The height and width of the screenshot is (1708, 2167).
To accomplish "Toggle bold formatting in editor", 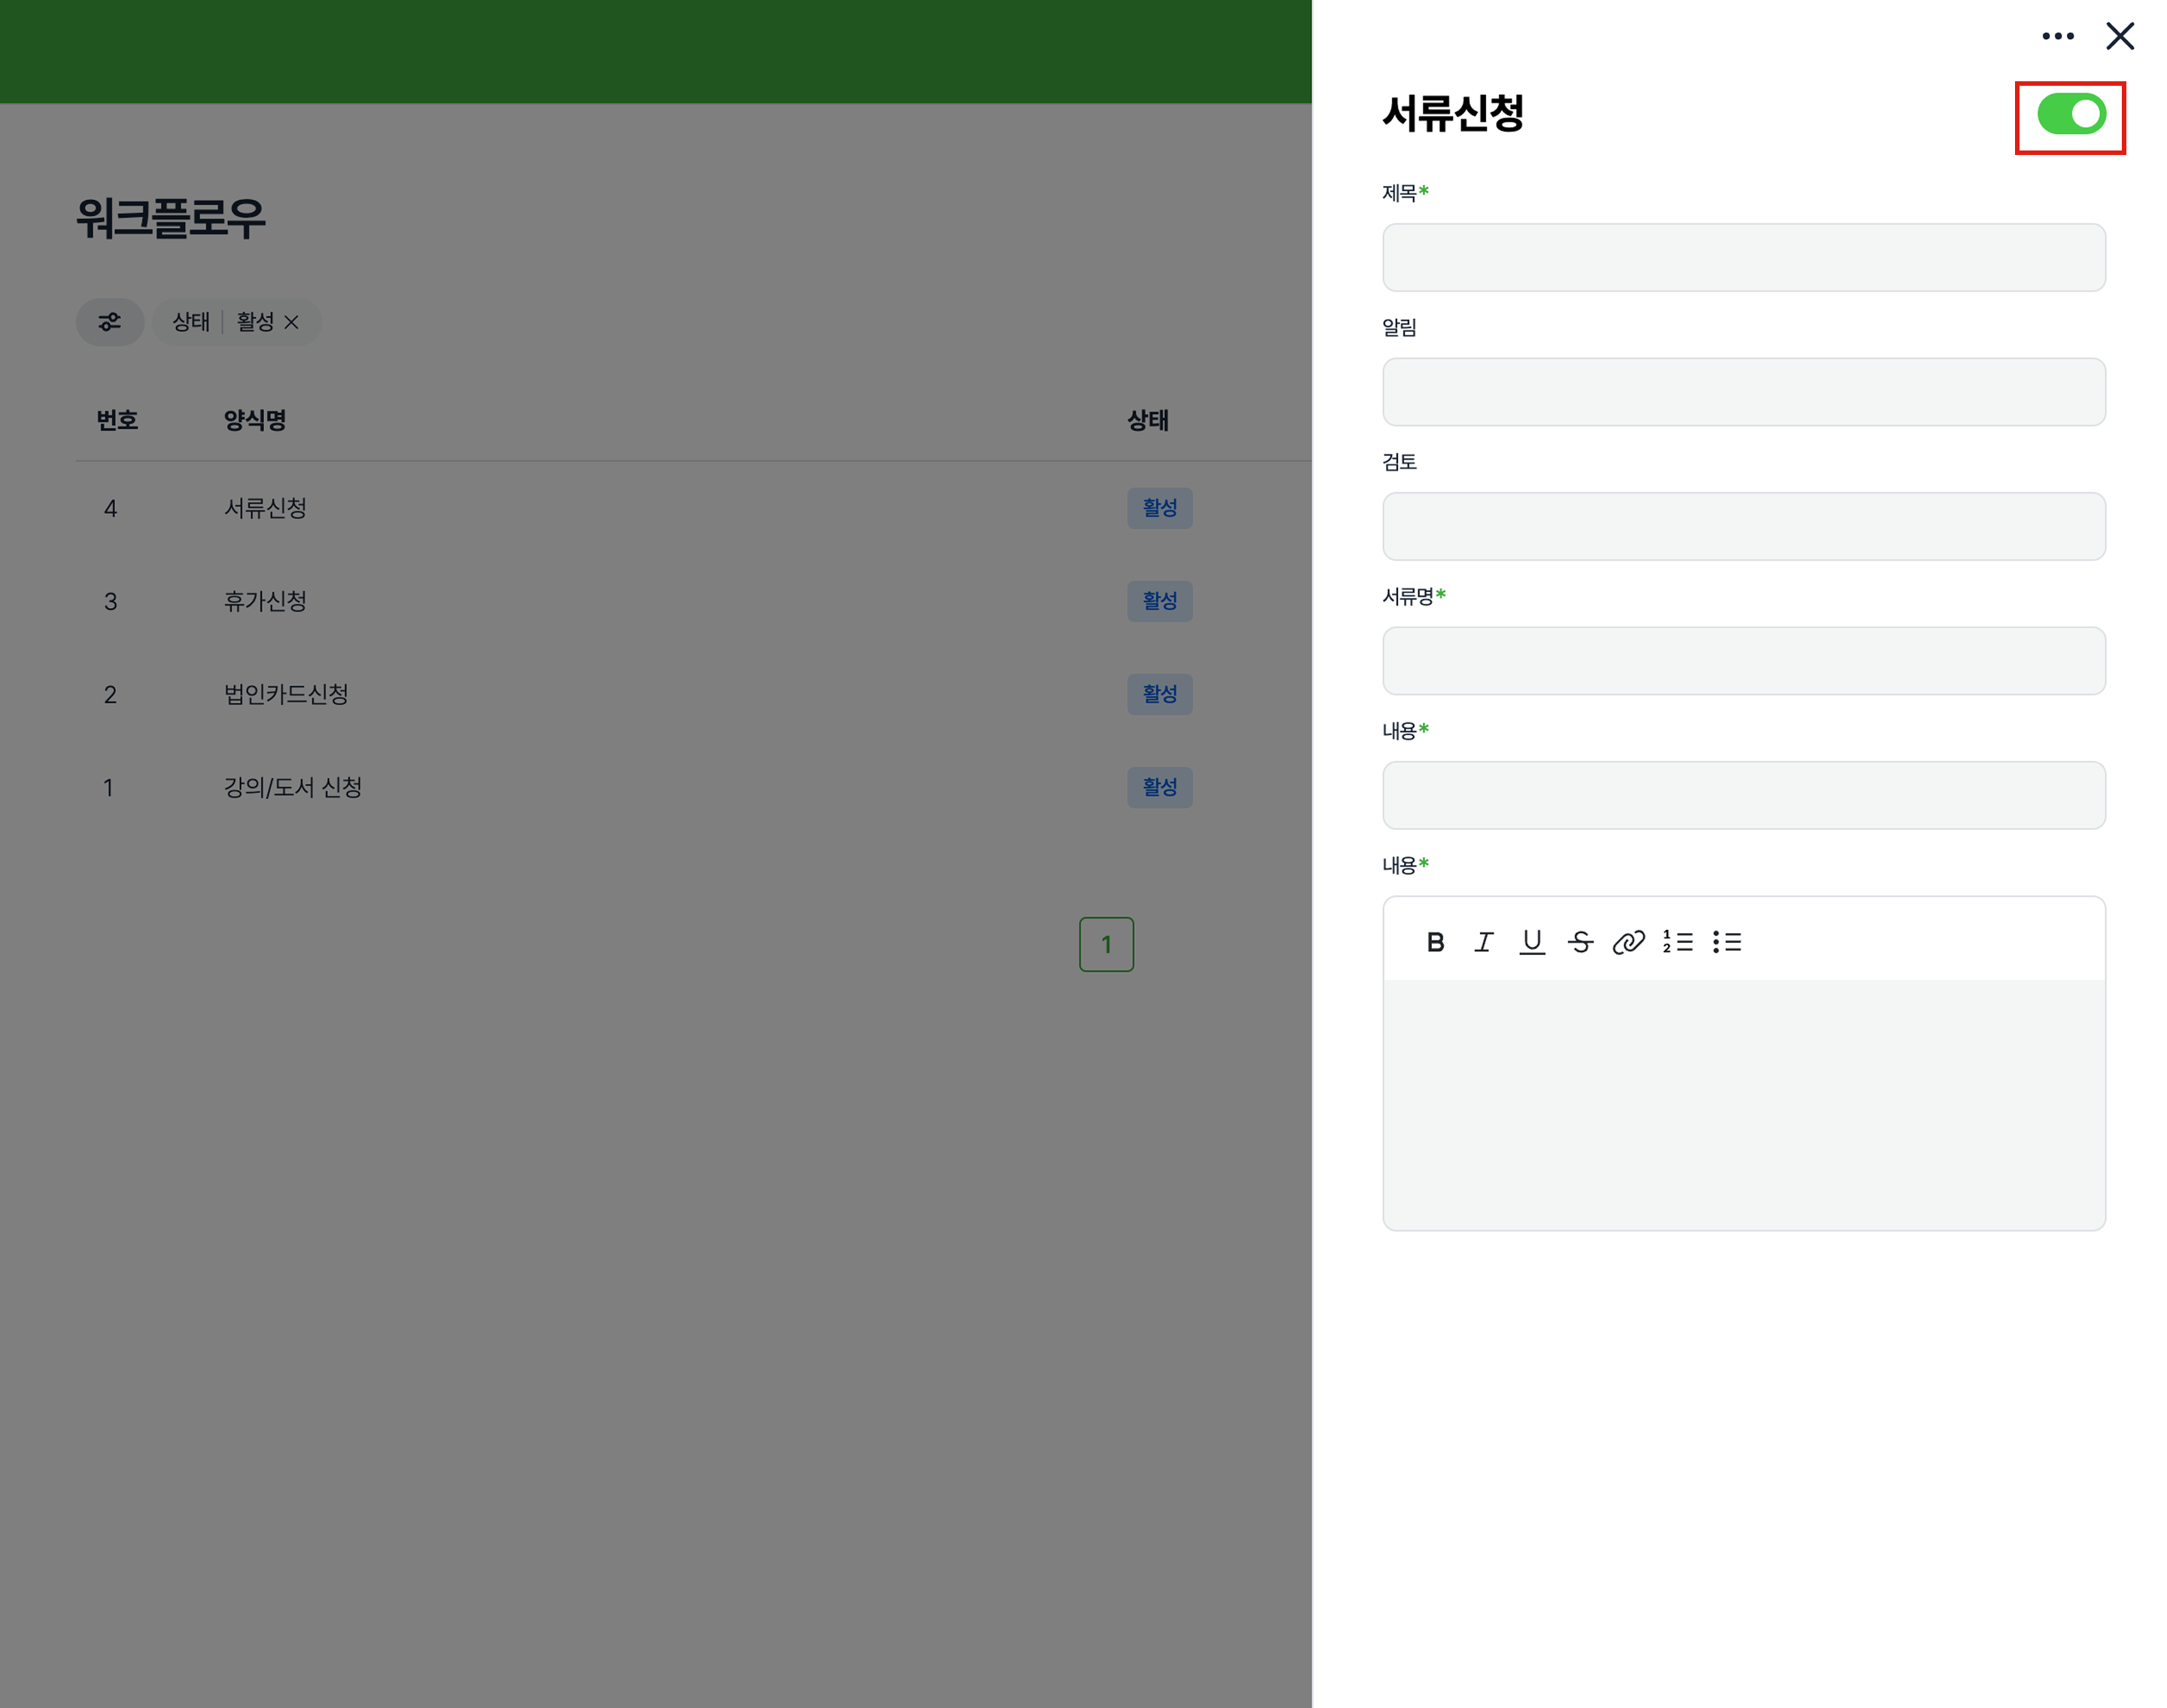I will coord(1435,942).
